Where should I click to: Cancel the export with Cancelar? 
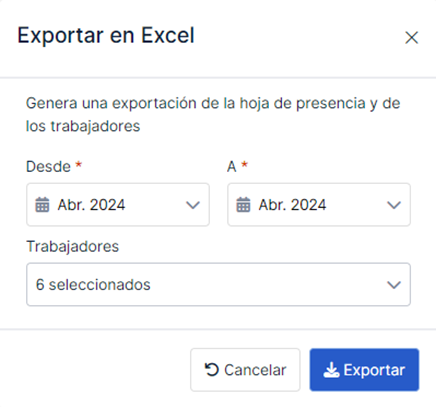point(245,370)
